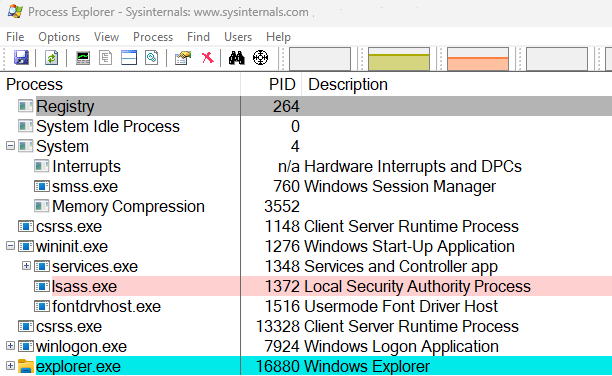Click the DLL/handle view toolbar icon
This screenshot has height=376, width=612.
(x=151, y=58)
